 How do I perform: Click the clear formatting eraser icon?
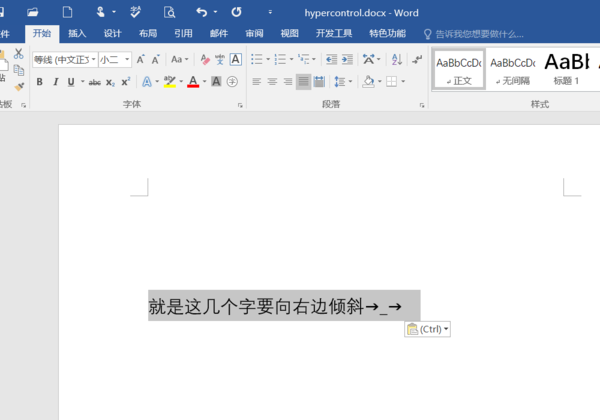[x=204, y=59]
